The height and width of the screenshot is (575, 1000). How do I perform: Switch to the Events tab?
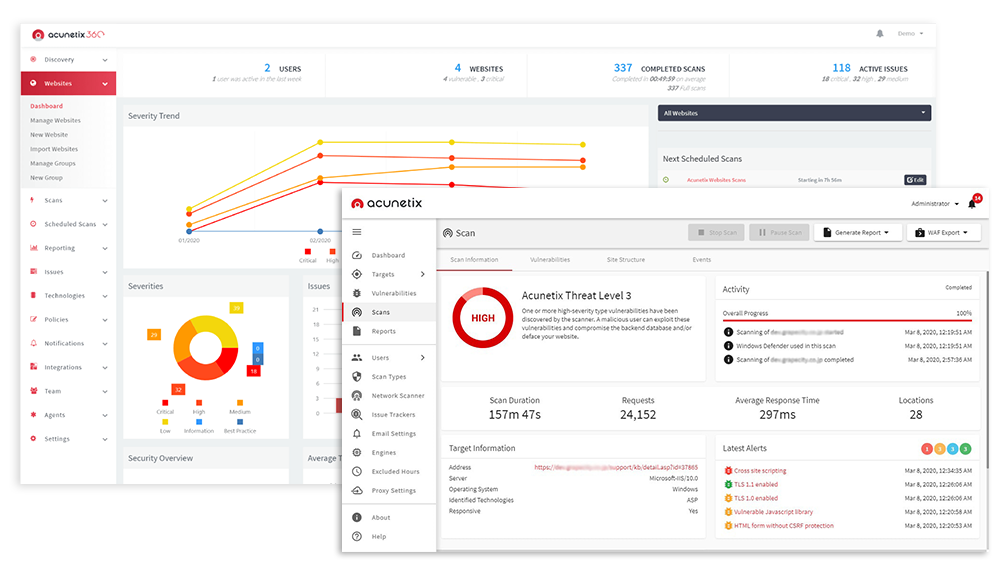(x=702, y=260)
